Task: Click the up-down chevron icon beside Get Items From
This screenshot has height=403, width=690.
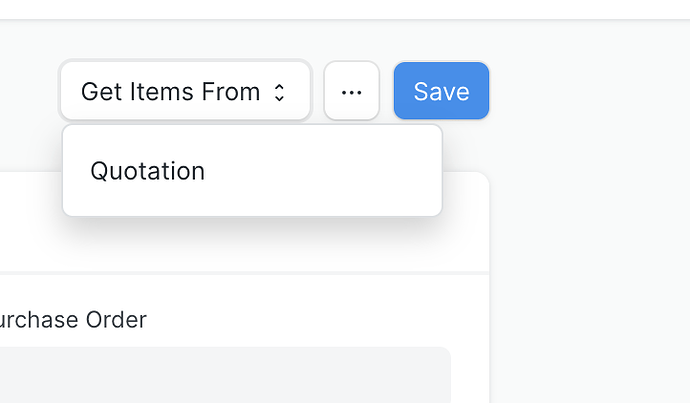Action: click(x=280, y=92)
